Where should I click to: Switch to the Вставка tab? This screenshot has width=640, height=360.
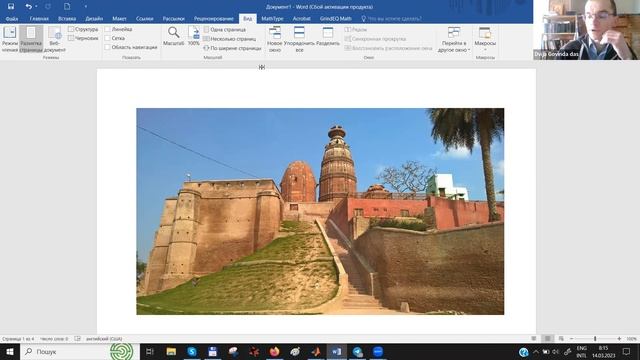67,18
